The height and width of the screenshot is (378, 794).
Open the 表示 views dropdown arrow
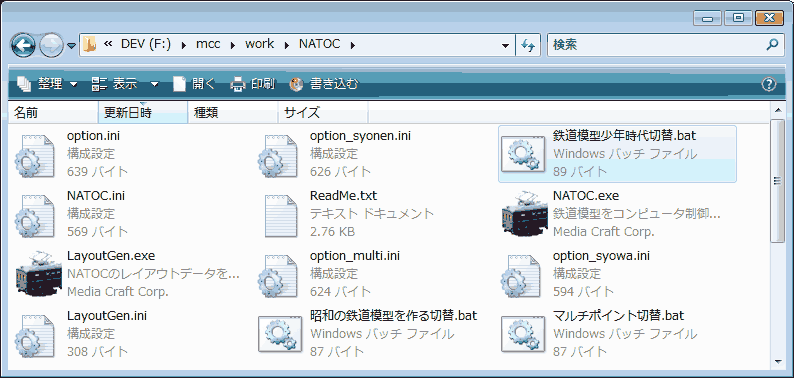[154, 84]
